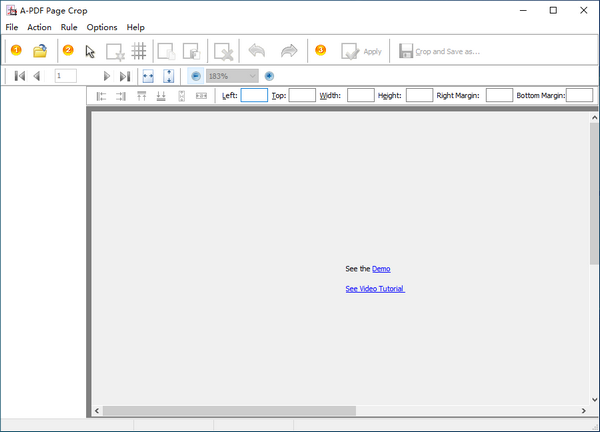Open the Action menu

click(x=39, y=27)
